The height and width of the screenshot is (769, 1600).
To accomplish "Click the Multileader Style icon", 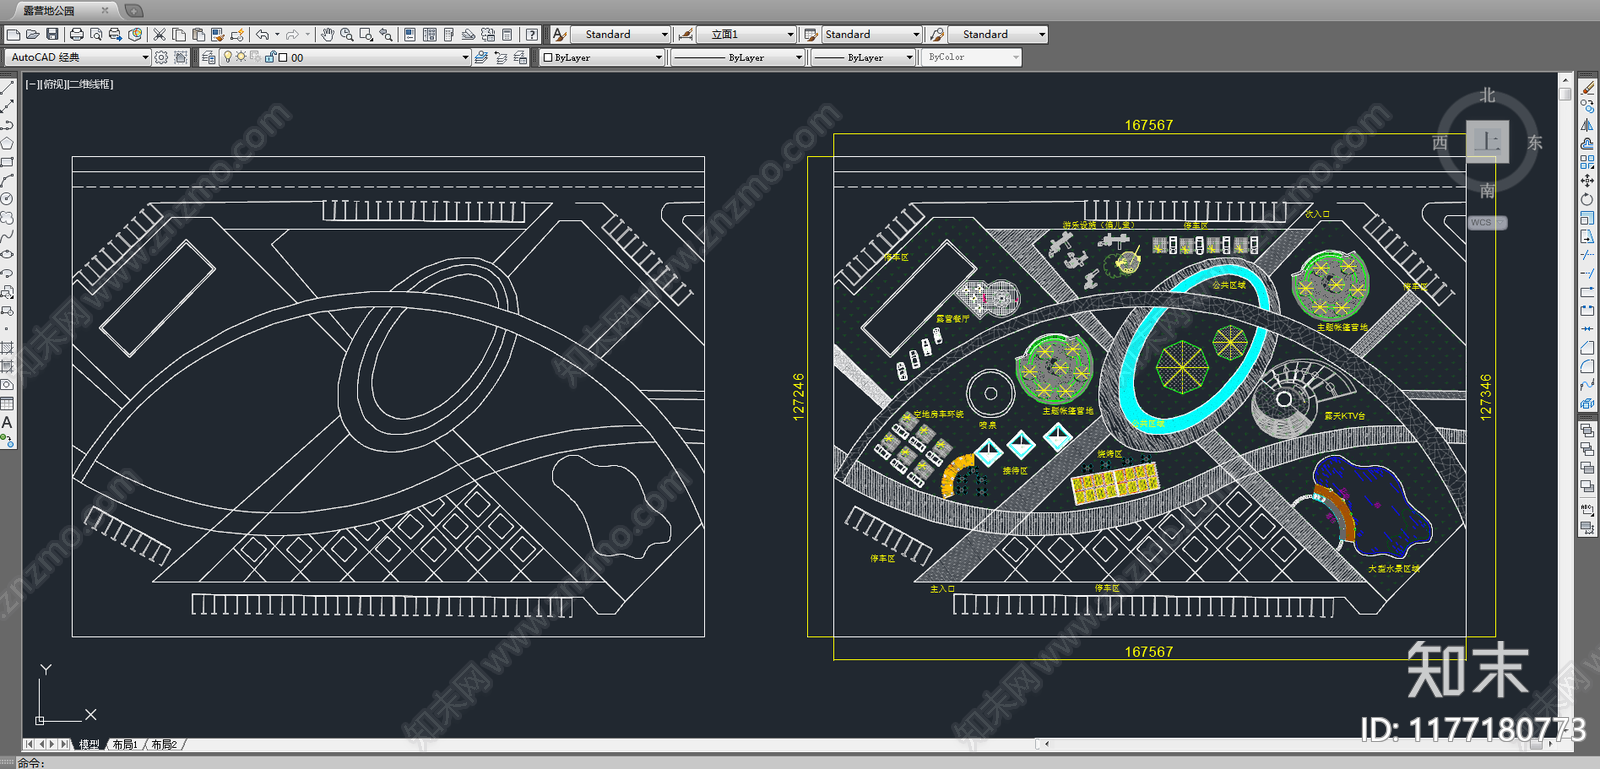I will 937,34.
